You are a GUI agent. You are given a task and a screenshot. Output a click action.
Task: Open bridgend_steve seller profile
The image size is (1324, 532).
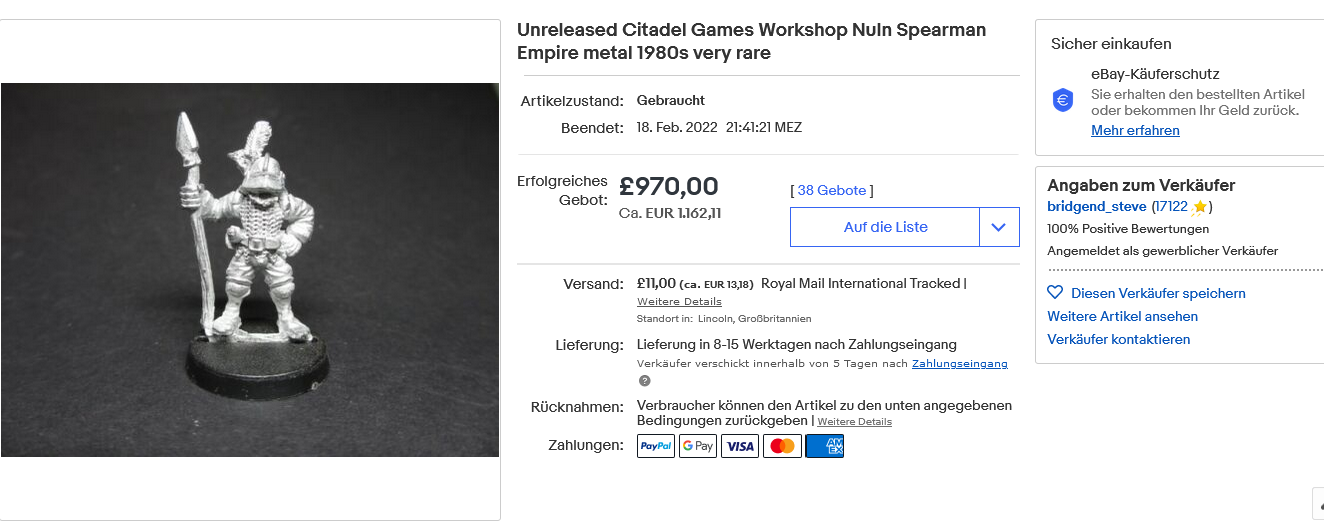pos(1097,207)
